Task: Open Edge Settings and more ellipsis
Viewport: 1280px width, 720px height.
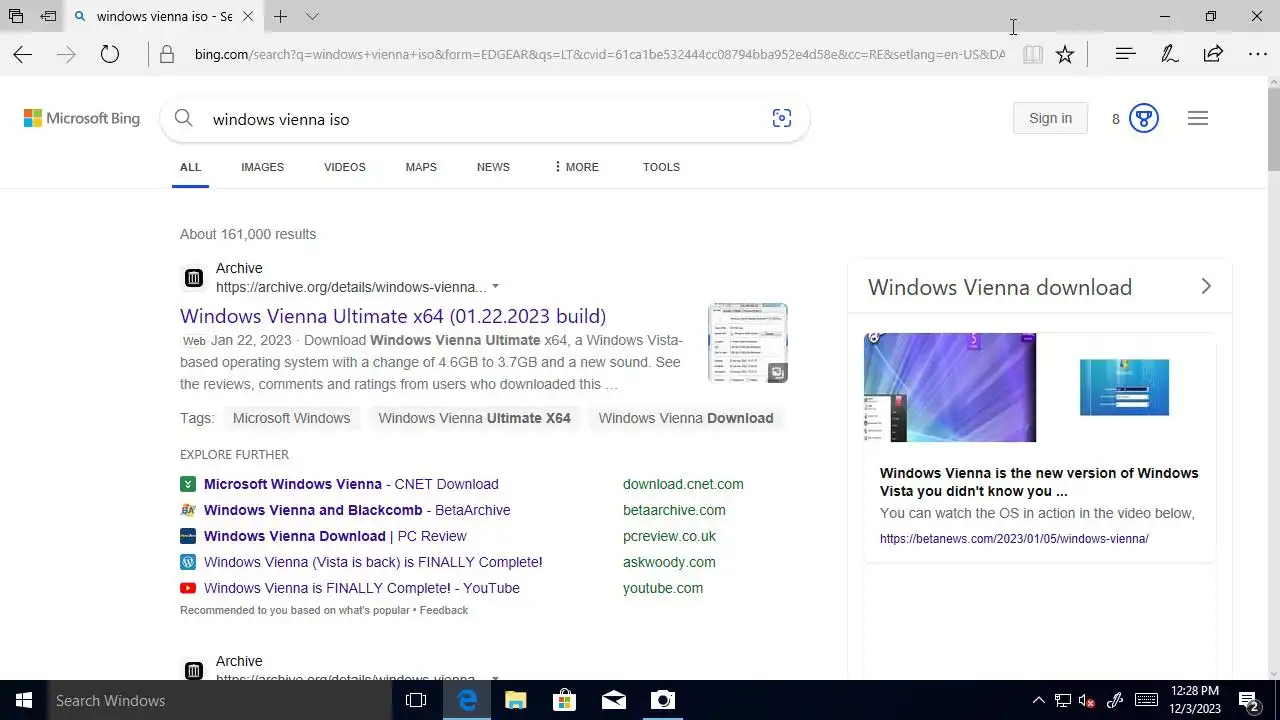Action: point(1257,54)
